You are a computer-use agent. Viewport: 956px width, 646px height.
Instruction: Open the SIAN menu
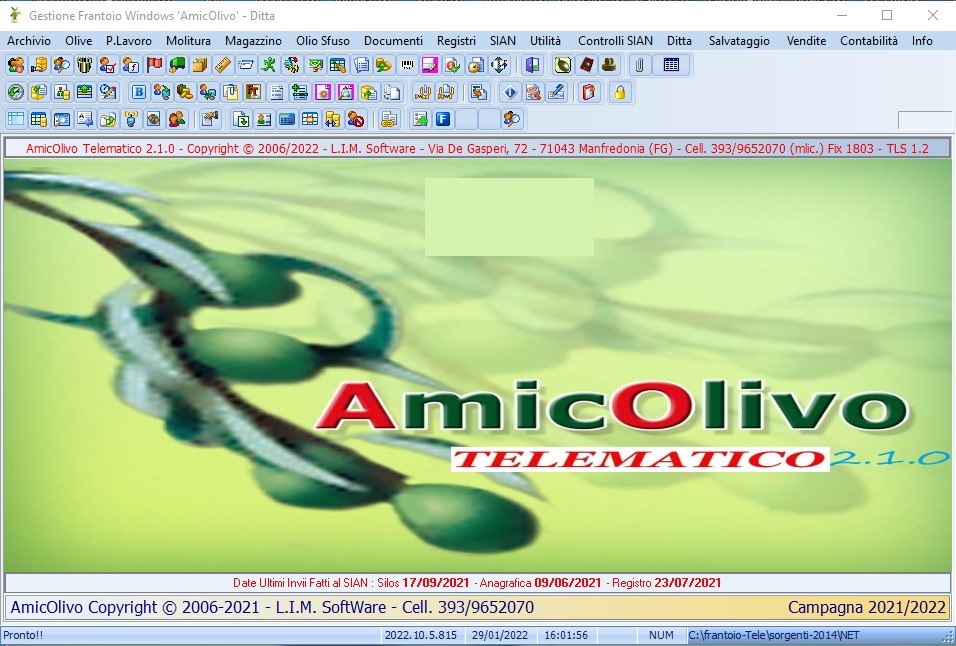(x=503, y=41)
